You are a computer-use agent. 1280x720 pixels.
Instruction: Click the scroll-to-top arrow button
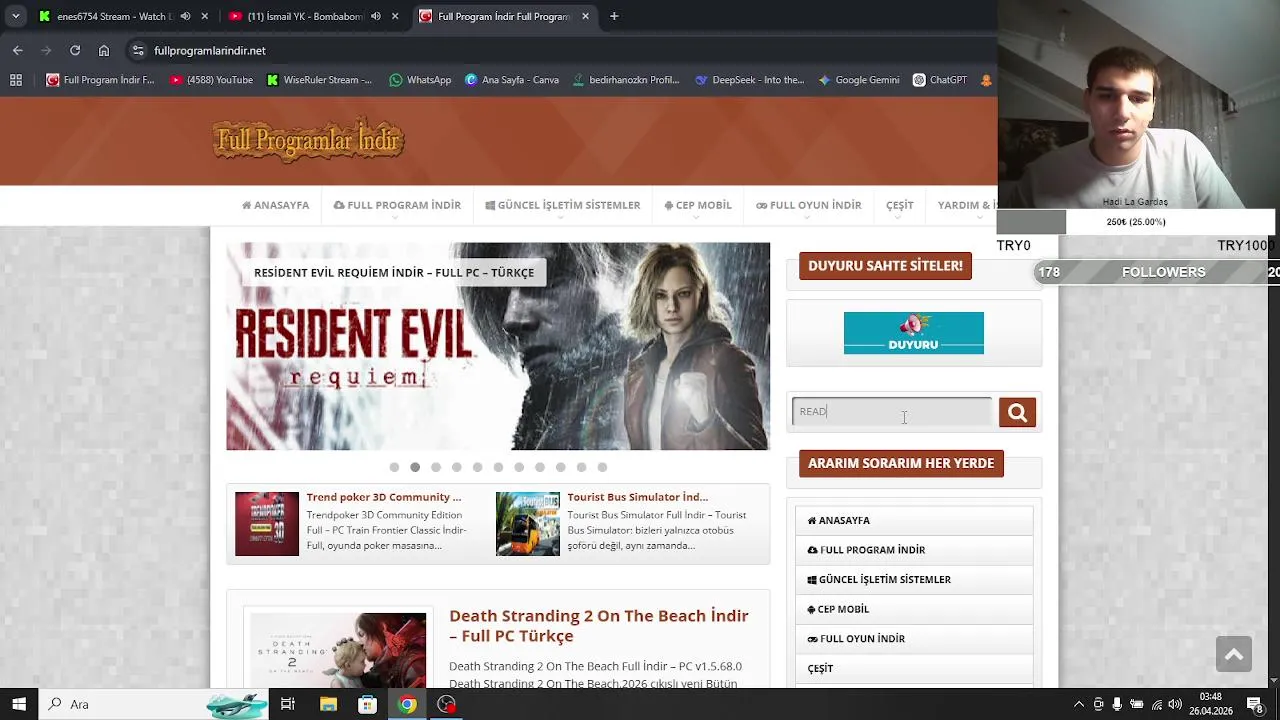(1234, 655)
